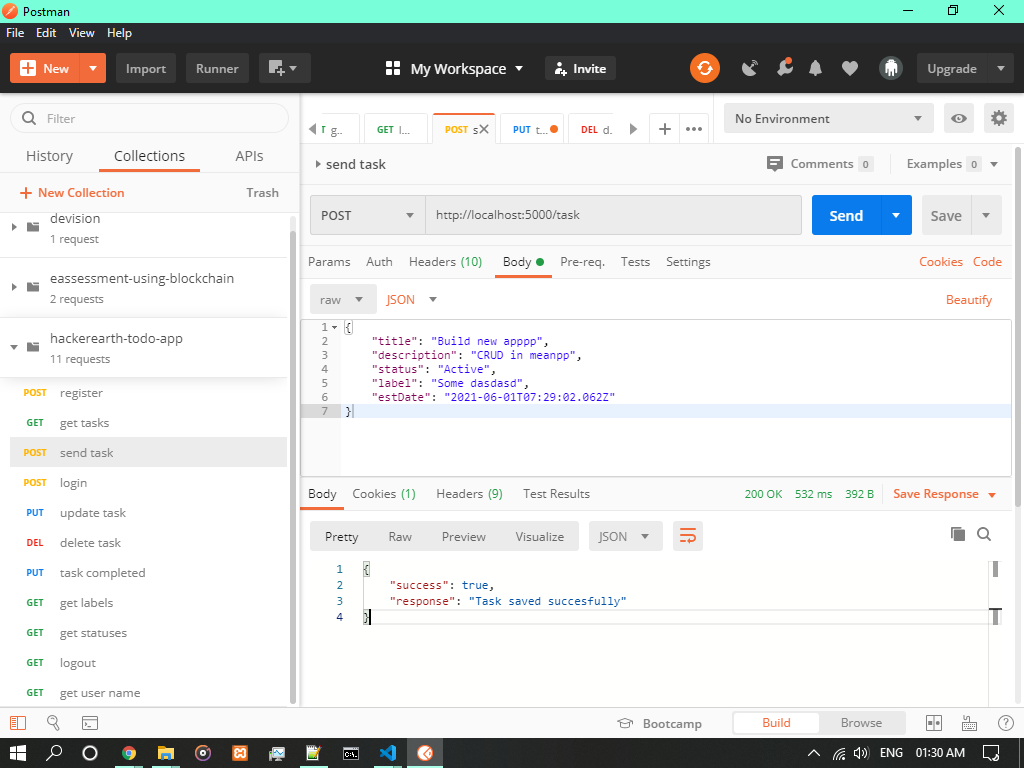The width and height of the screenshot is (1024, 768).
Task: Close the POST send task tab
Action: [x=484, y=129]
